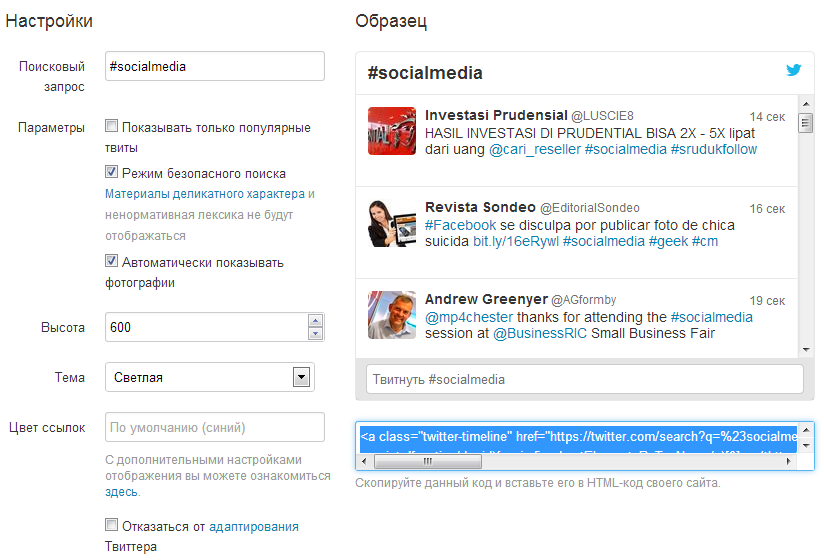
Task: Click code box scroll left arrow
Action: [364, 461]
